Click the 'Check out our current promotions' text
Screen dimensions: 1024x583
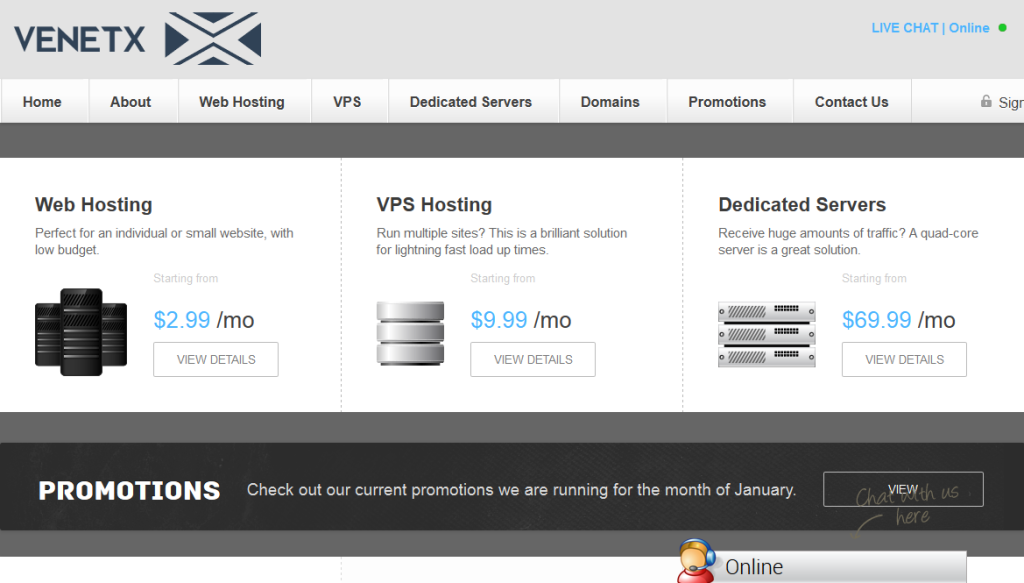(x=521, y=490)
